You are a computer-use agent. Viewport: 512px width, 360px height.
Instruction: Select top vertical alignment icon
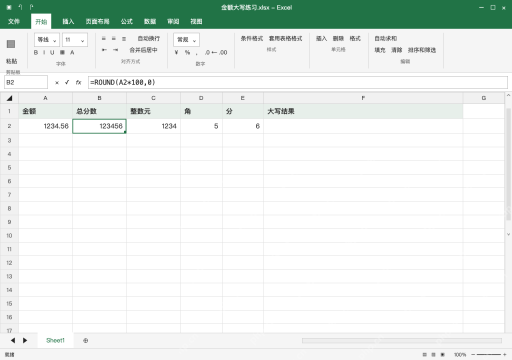(x=104, y=39)
